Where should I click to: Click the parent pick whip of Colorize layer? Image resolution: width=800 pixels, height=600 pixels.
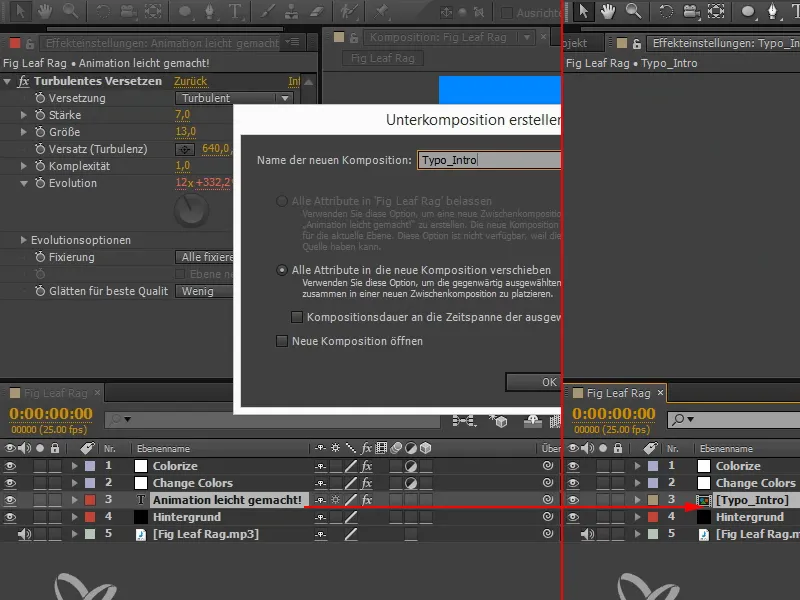[548, 465]
